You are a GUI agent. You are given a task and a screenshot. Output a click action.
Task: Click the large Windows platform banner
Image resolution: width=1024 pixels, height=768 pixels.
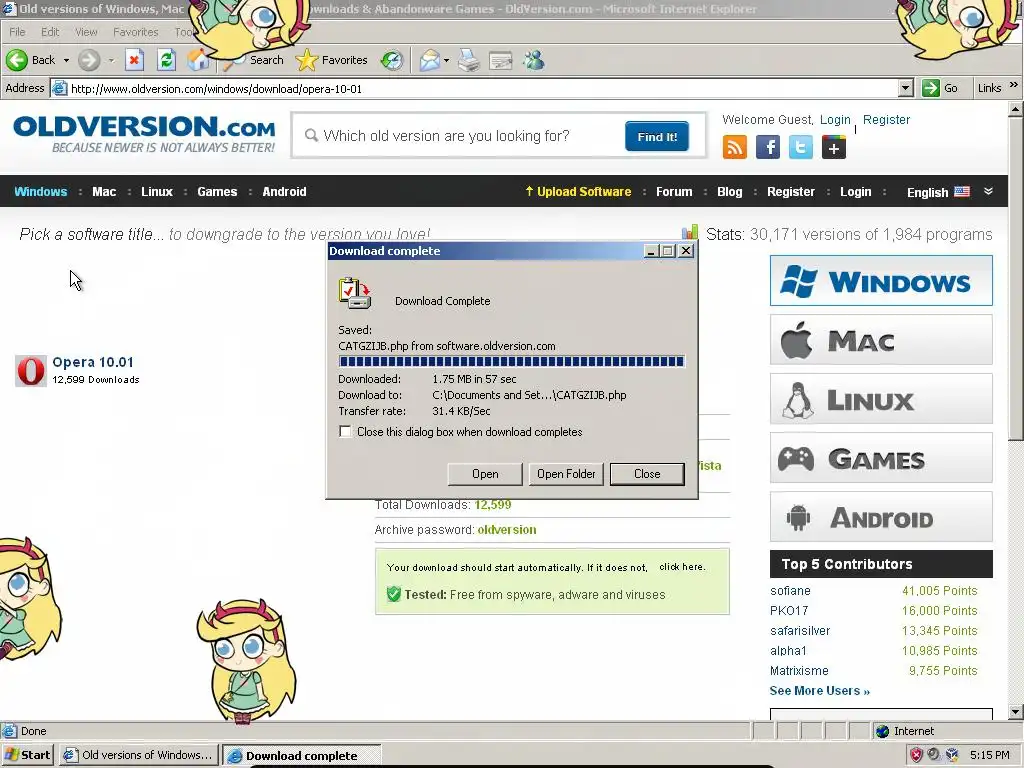click(881, 281)
